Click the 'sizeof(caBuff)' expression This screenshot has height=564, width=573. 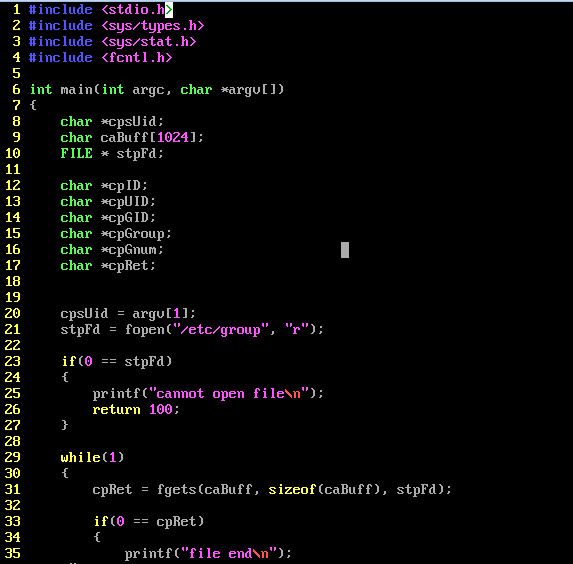click(x=325, y=489)
